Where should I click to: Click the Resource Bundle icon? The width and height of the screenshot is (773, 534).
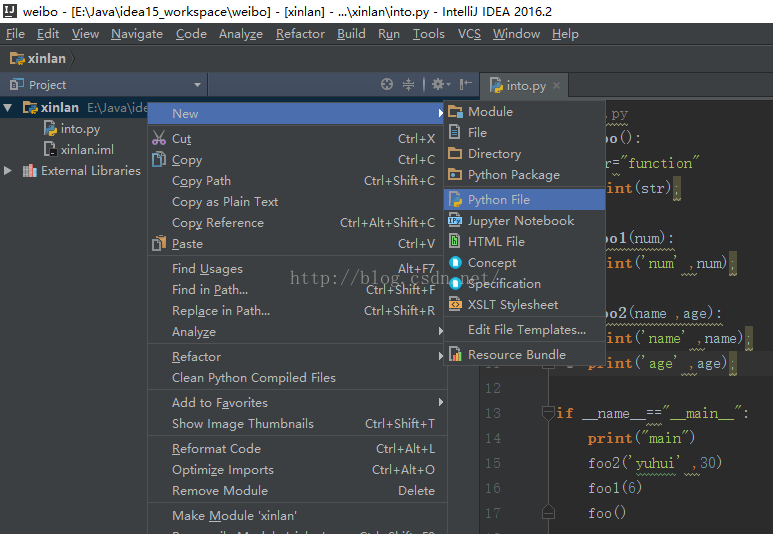(x=455, y=354)
